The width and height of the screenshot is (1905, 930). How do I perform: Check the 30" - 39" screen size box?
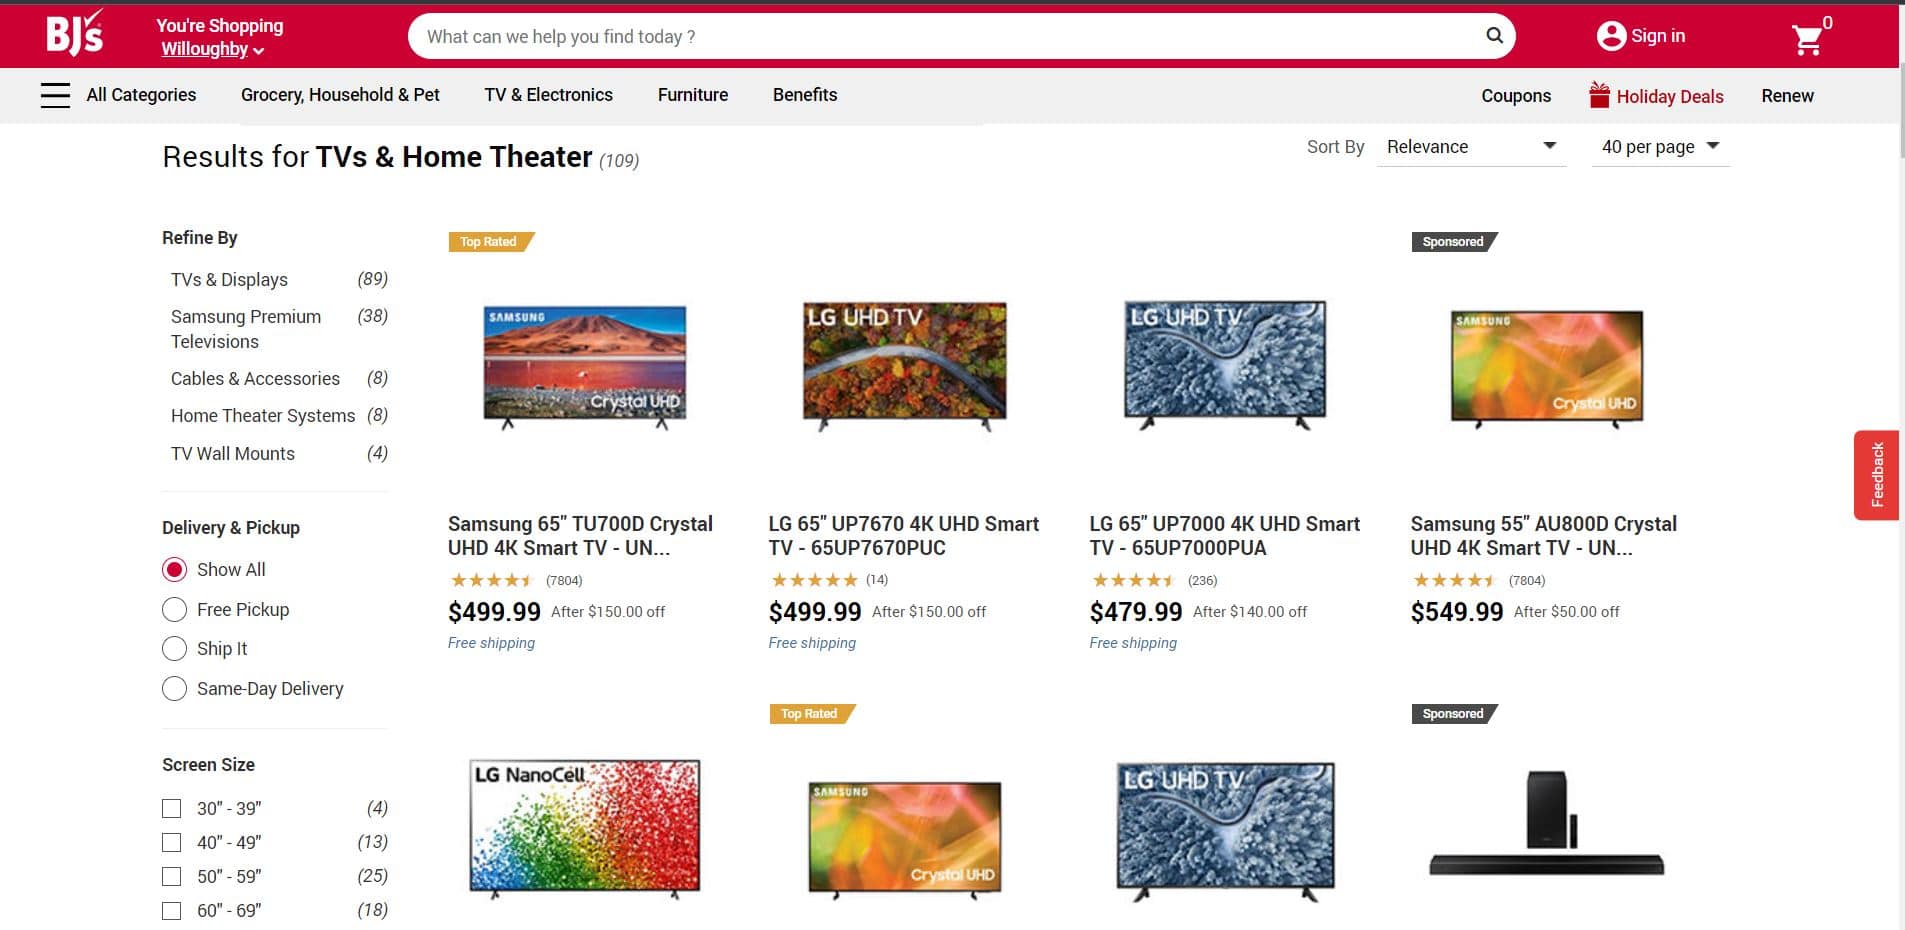click(x=172, y=808)
